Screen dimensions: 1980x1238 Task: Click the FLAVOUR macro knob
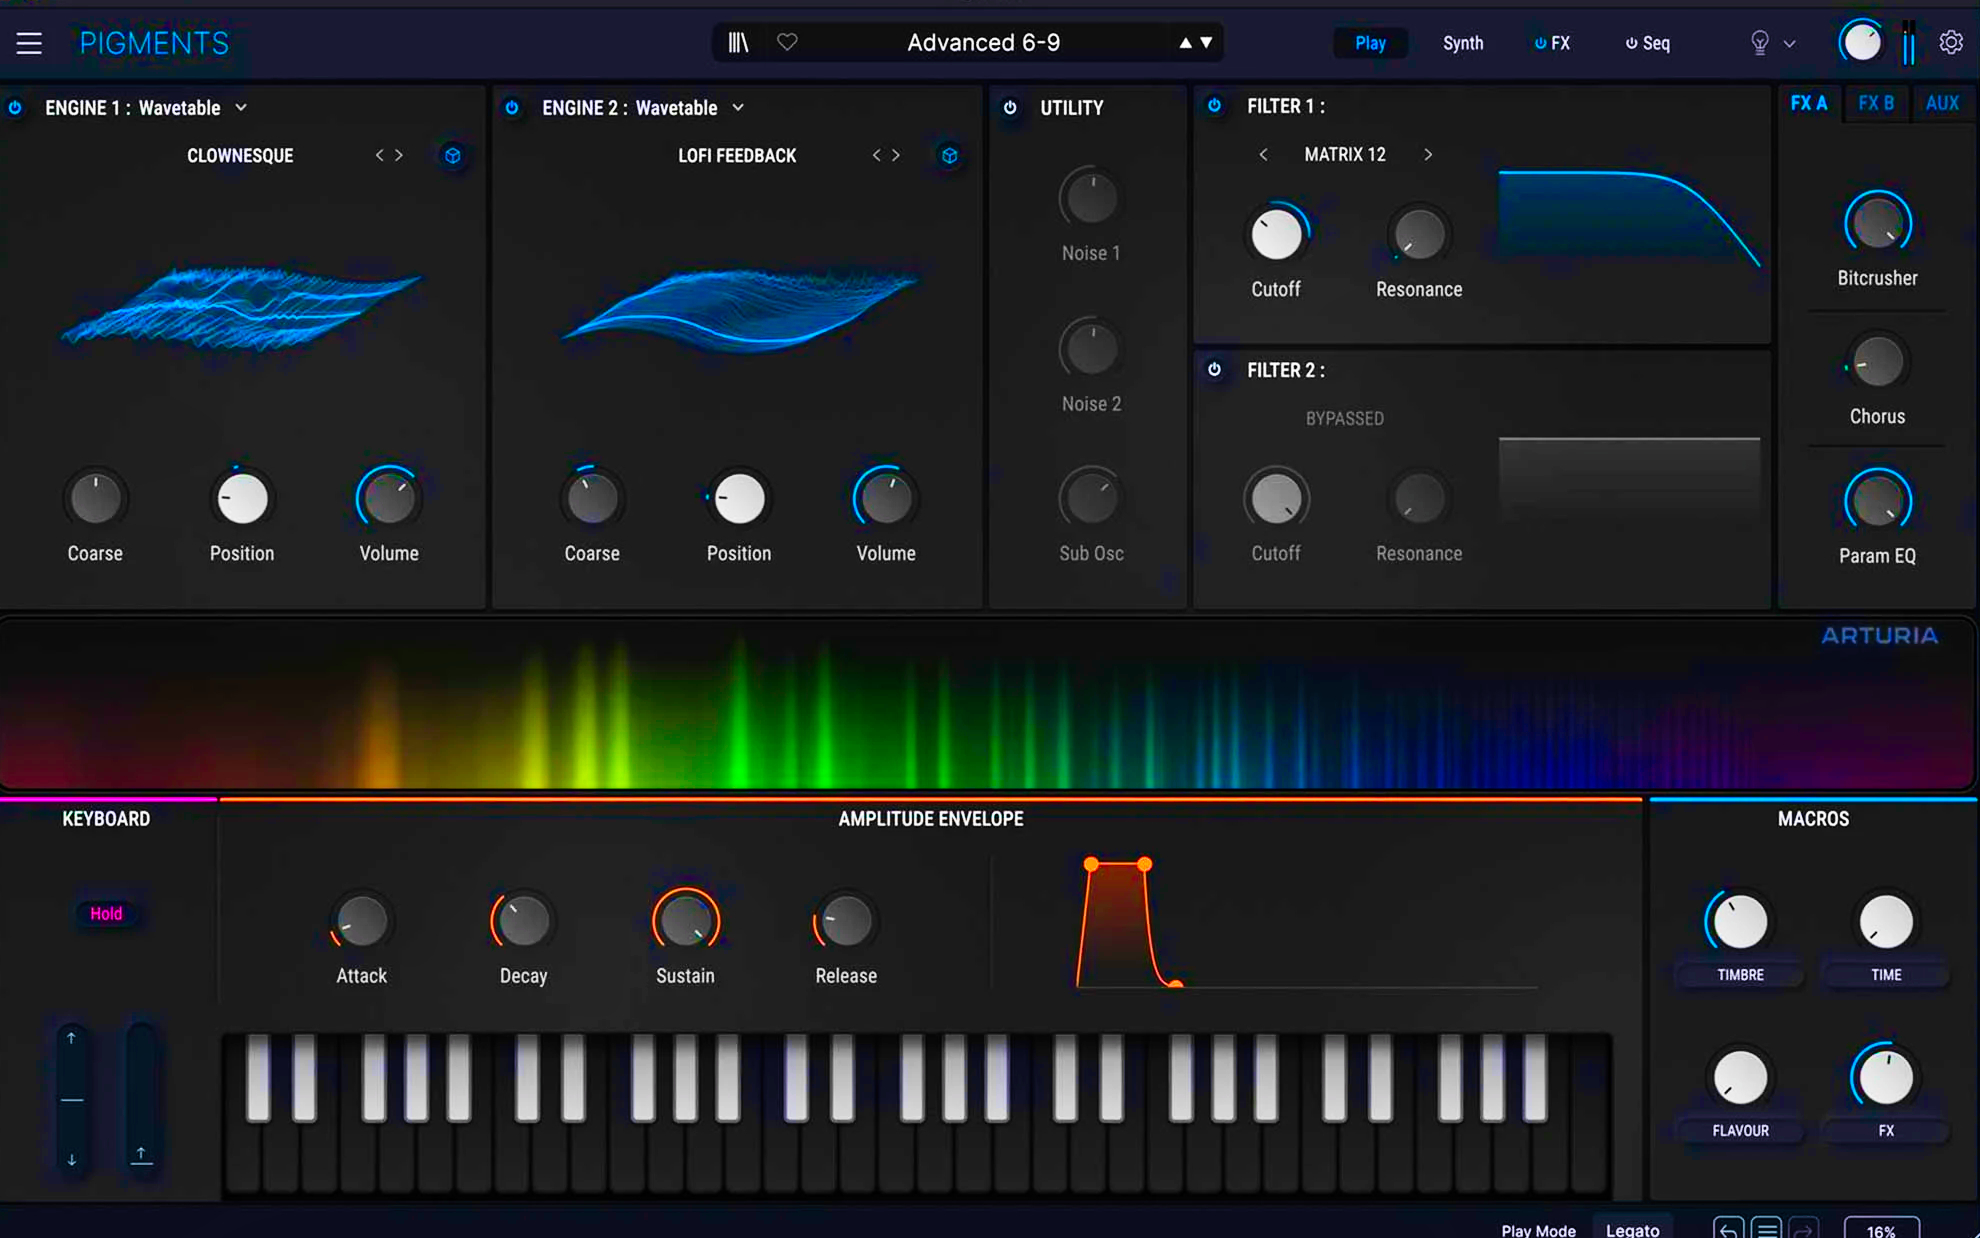1740,1078
